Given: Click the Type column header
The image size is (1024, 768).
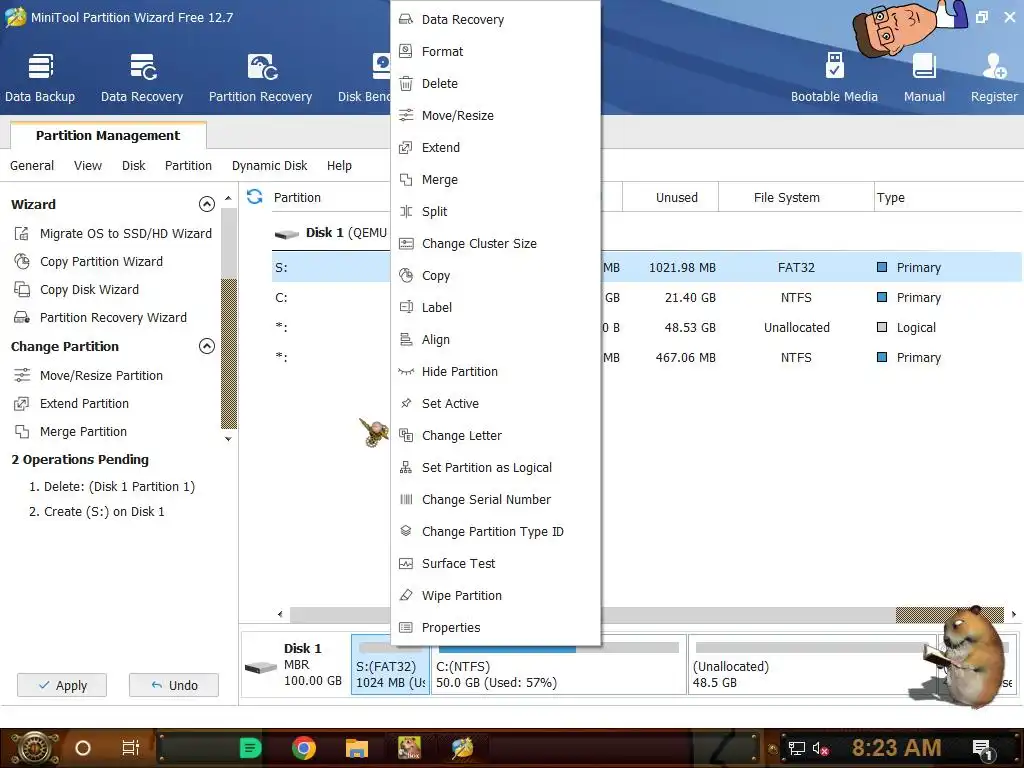Looking at the screenshot, I should click(948, 197).
